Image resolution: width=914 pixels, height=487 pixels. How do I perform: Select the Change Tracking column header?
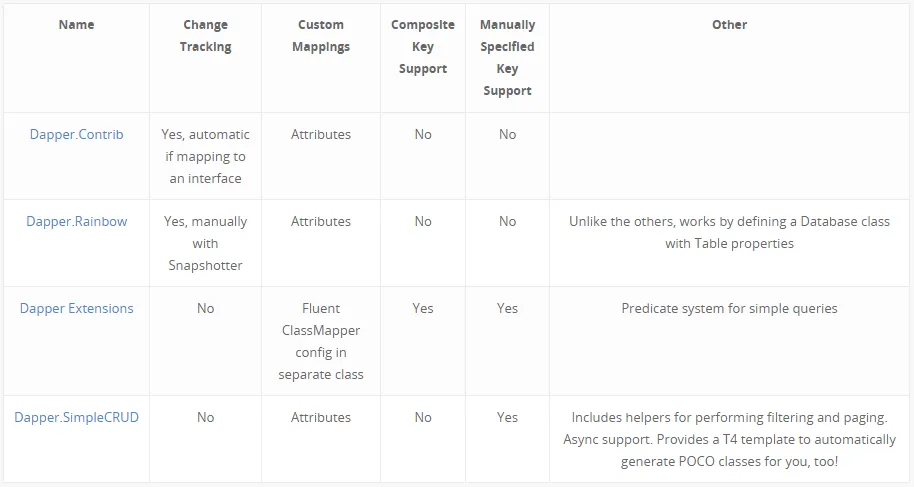pyautogui.click(x=205, y=35)
